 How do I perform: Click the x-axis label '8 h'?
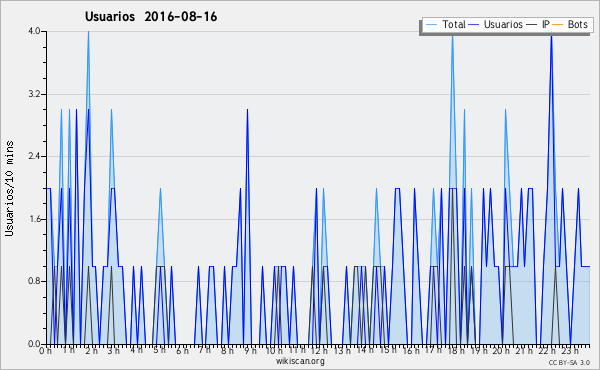point(227,351)
